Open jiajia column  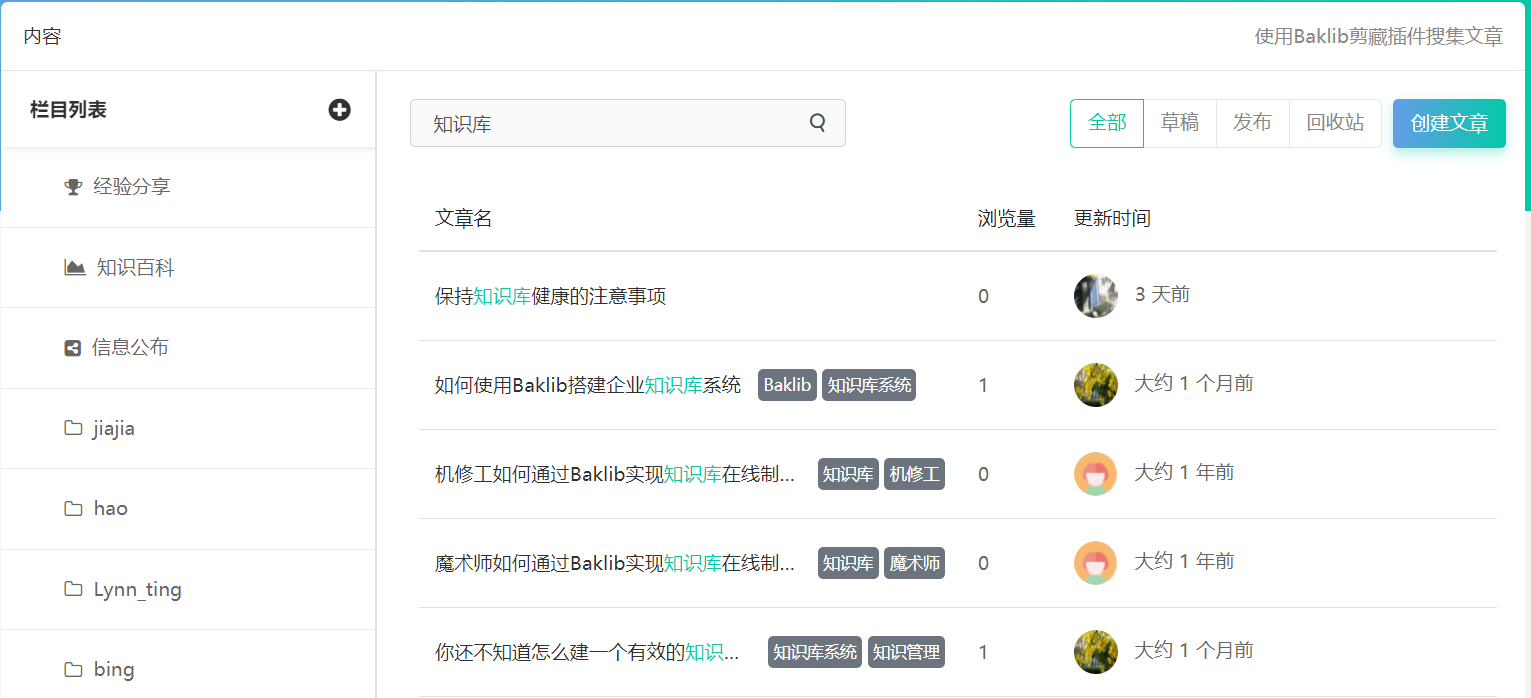pyautogui.click(x=188, y=428)
